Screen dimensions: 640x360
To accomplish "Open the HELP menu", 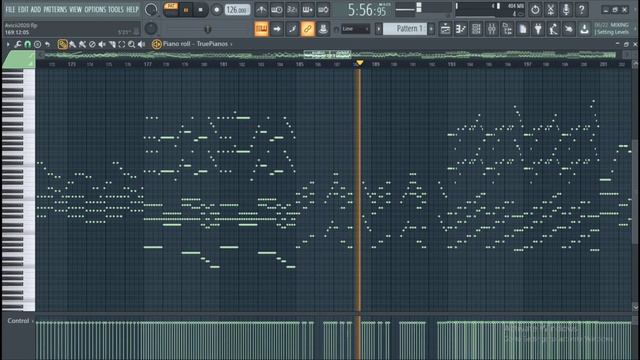I will pos(132,9).
